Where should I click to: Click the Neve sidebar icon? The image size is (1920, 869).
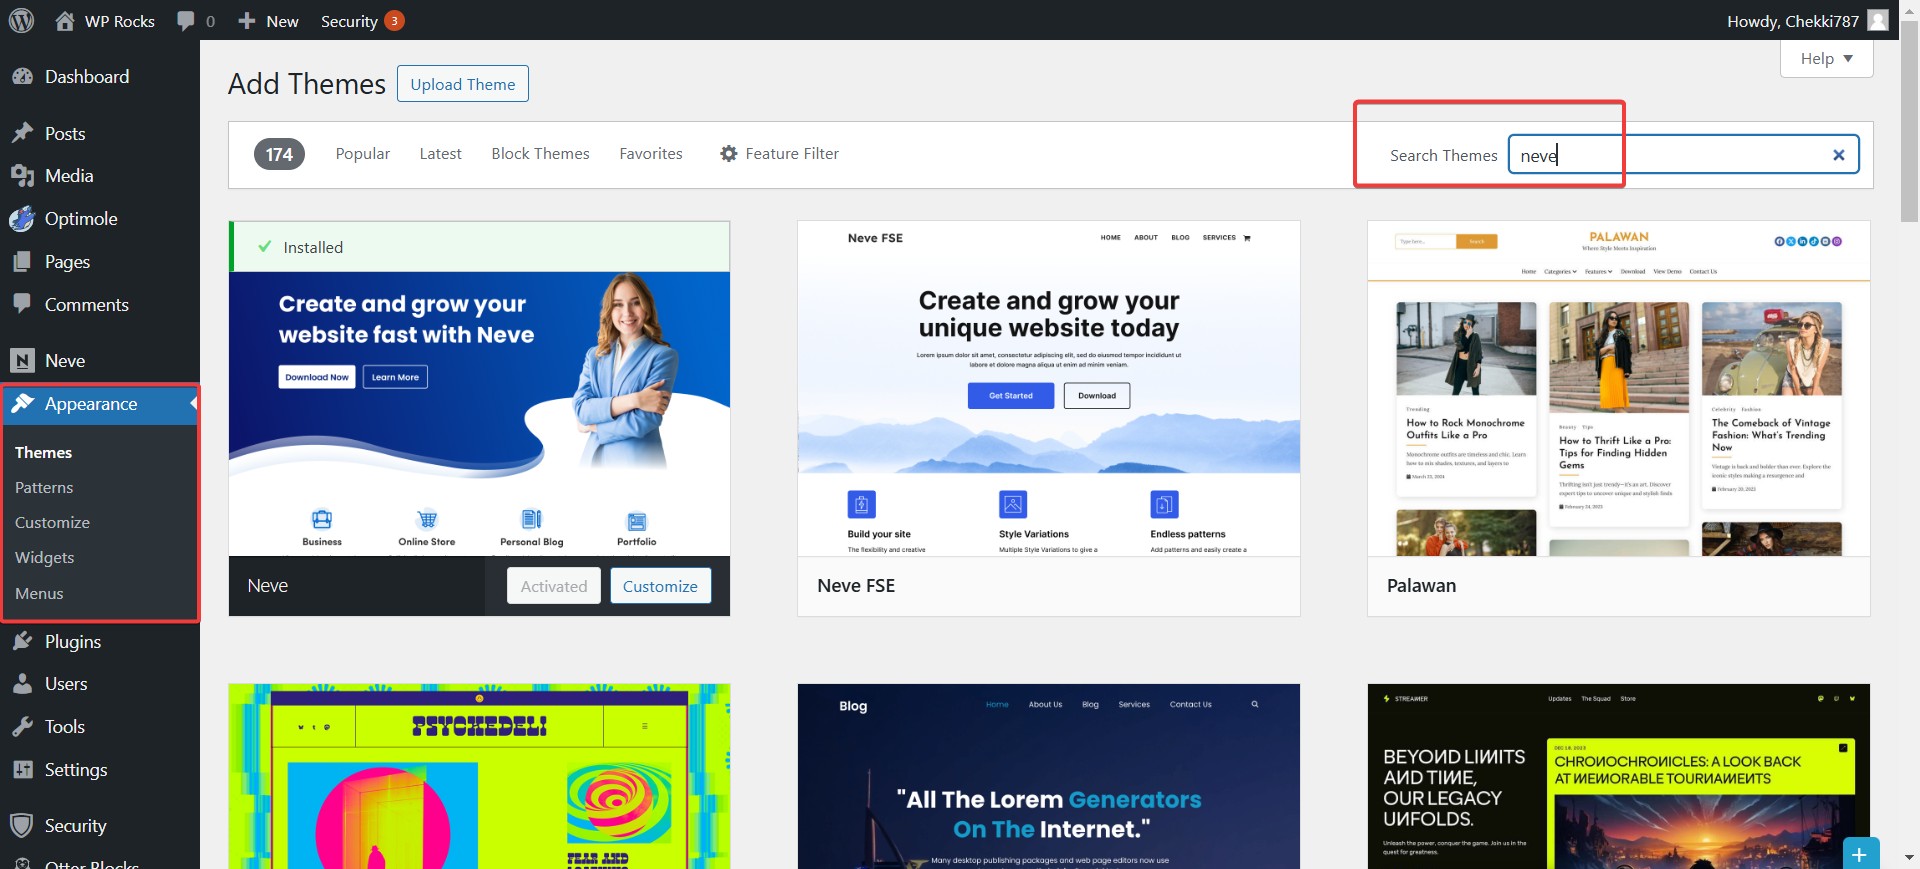[22, 361]
